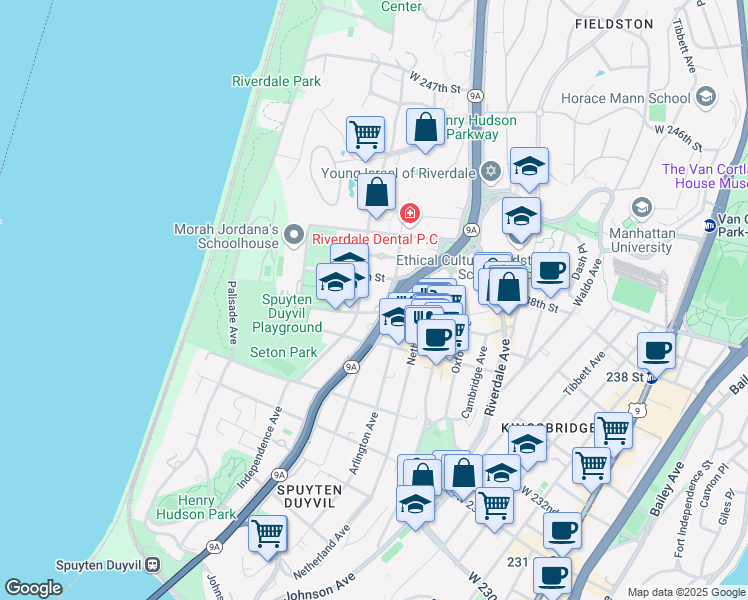Click the Tibbett Ave label near Fieldston
Viewport: 748px width, 600px height.
685,46
